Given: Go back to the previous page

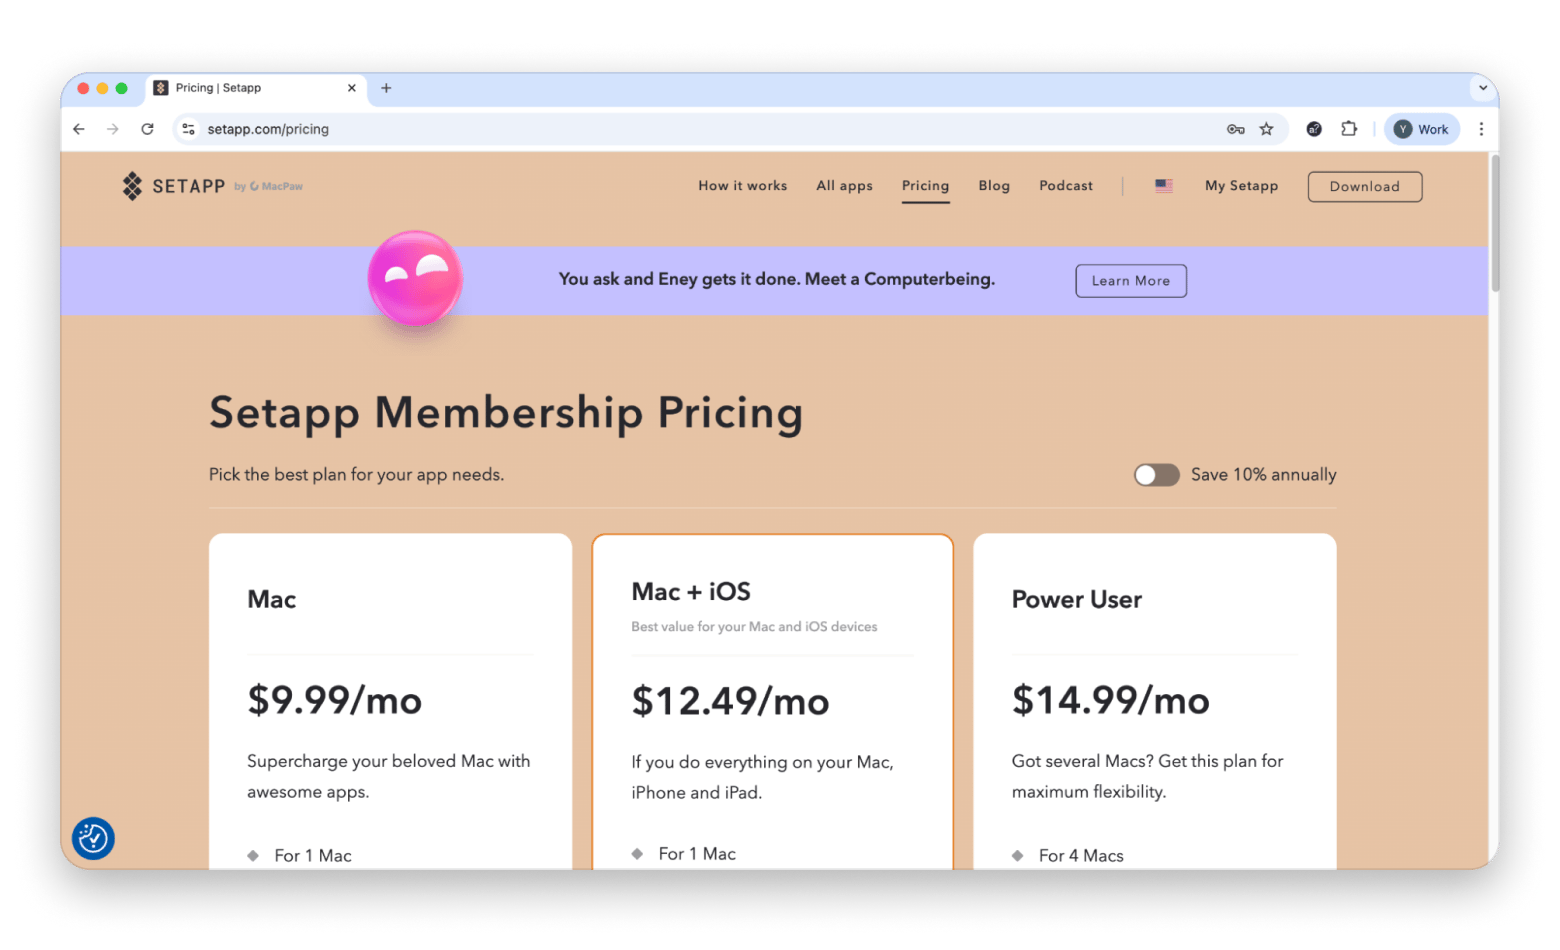Looking at the screenshot, I should [79, 129].
